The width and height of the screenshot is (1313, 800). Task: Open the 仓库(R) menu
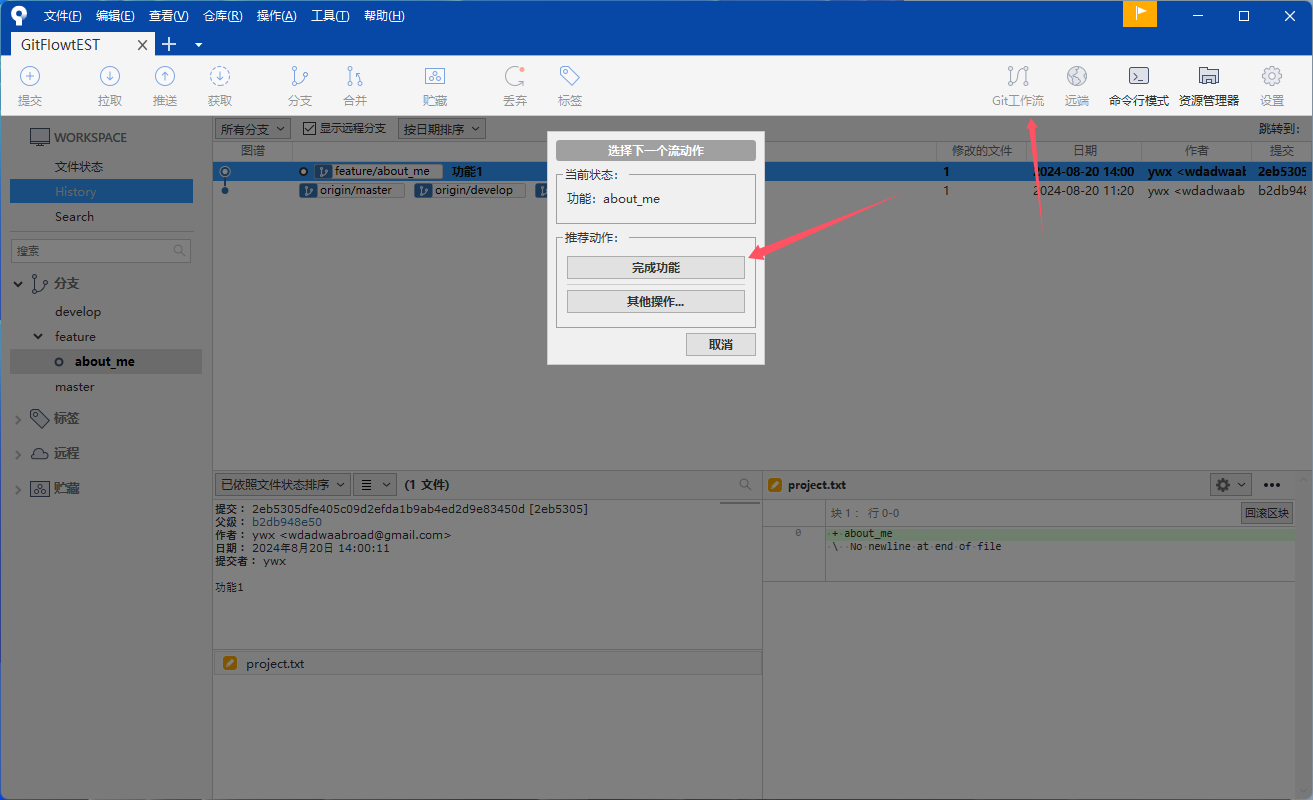(x=222, y=16)
